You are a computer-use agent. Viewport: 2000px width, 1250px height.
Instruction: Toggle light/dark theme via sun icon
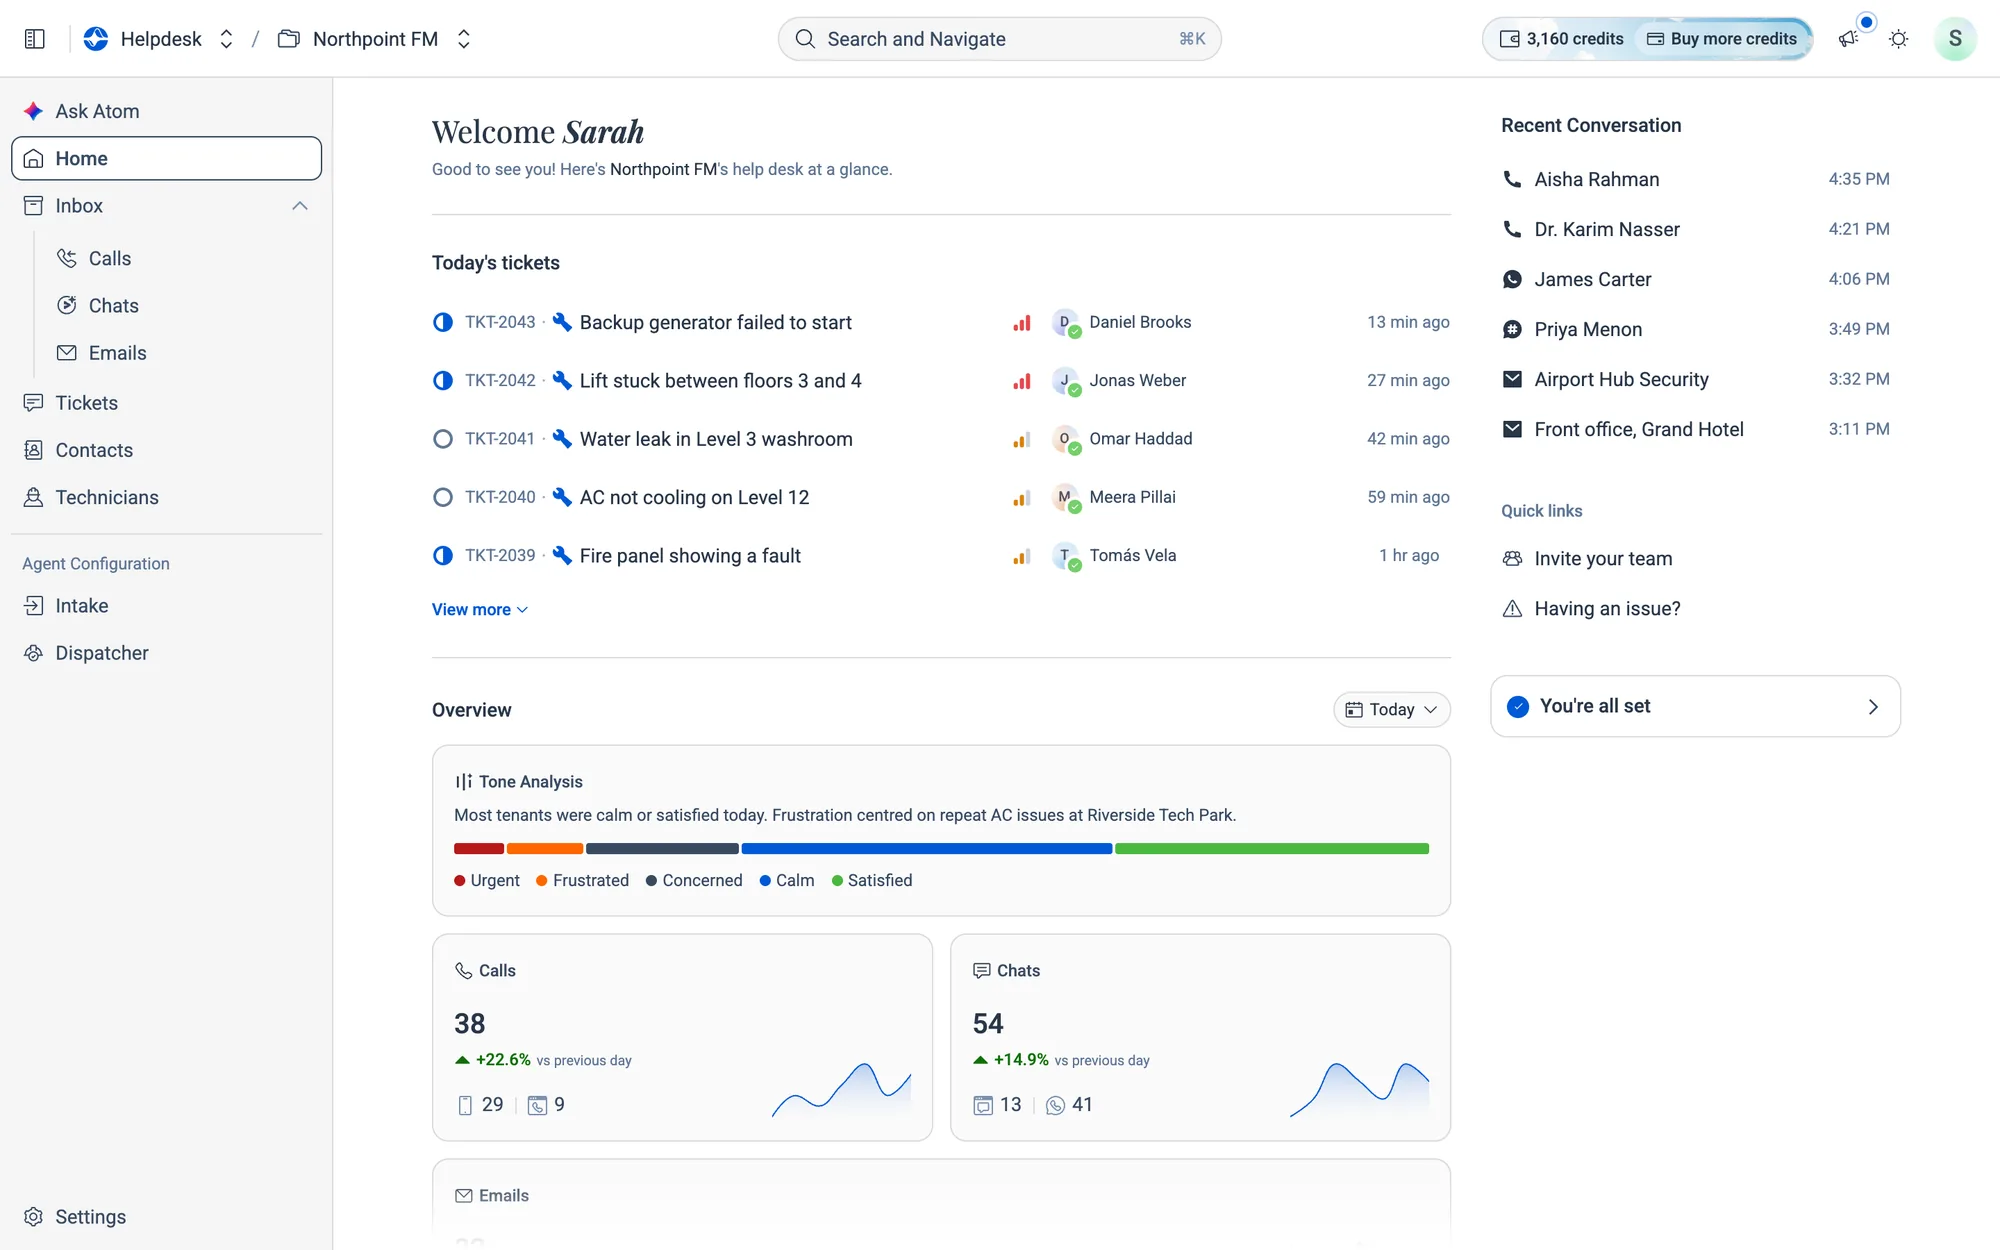point(1899,39)
